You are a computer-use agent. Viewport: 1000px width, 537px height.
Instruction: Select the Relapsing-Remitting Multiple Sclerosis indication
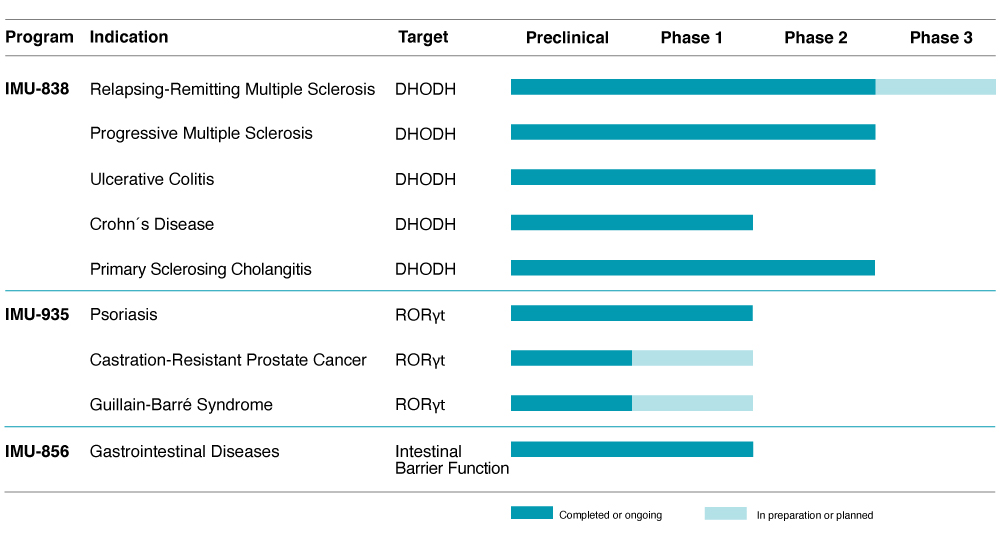pyautogui.click(x=232, y=89)
